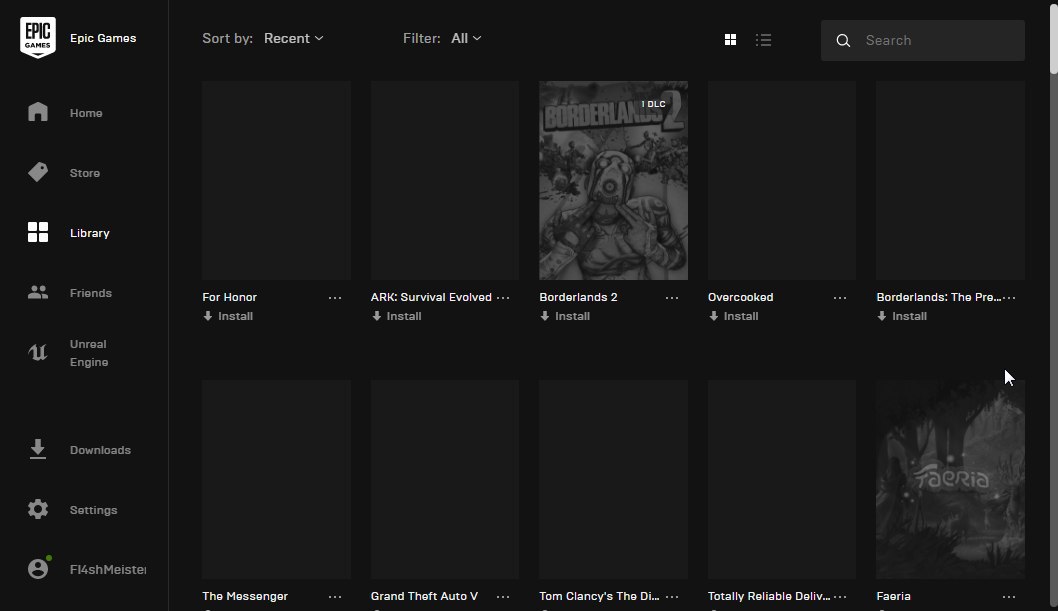The height and width of the screenshot is (611, 1058).
Task: Open the Settings gear icon
Action: [x=38, y=509]
